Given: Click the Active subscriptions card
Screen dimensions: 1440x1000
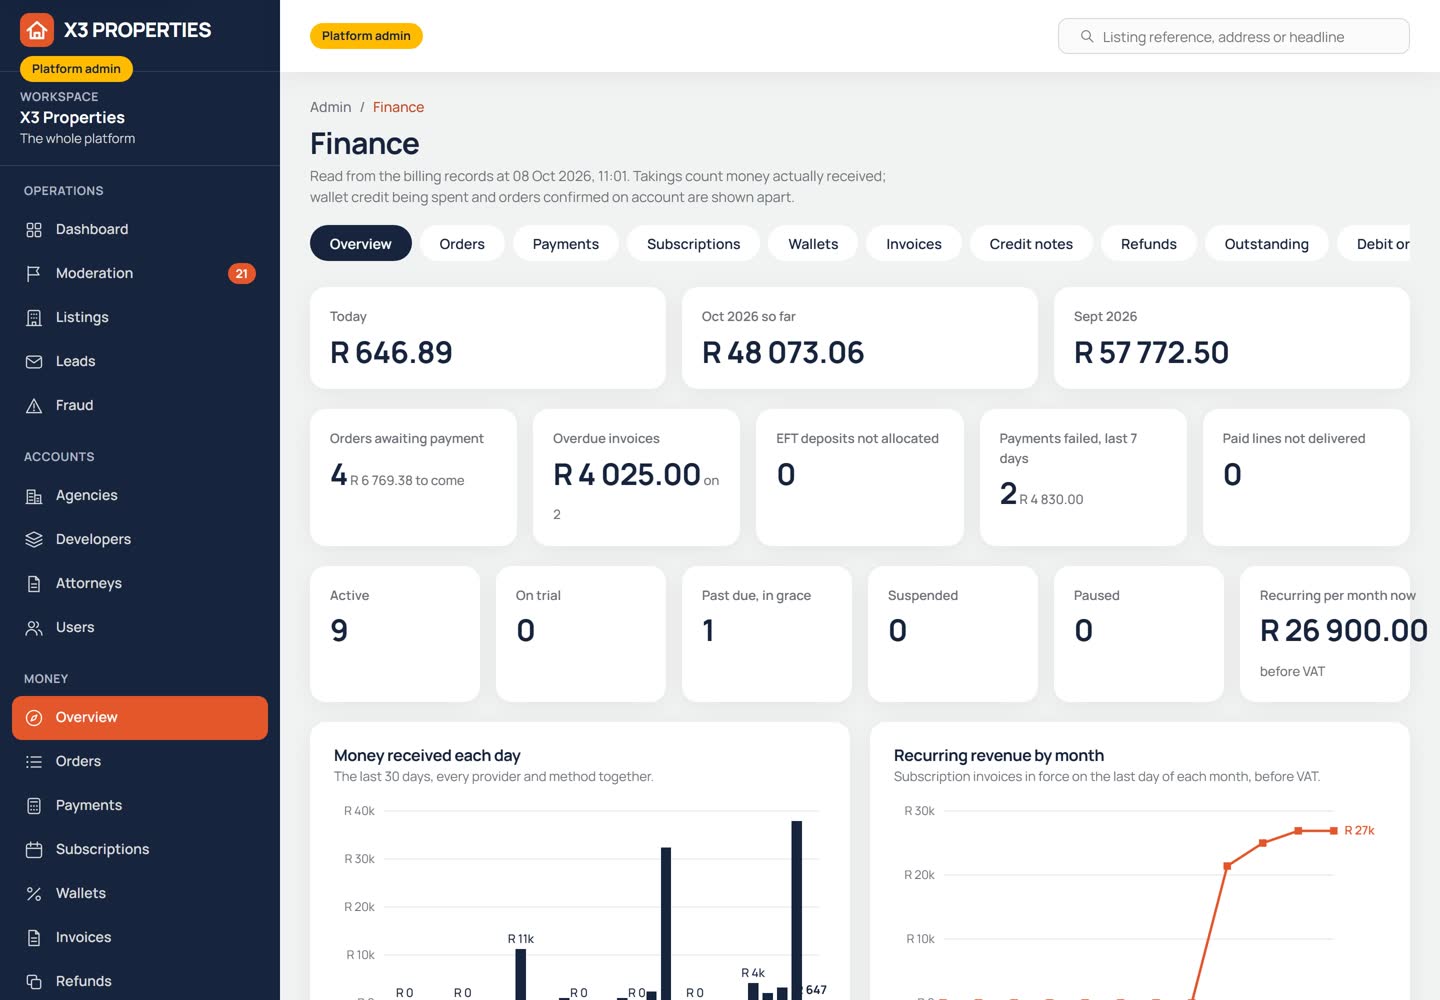Looking at the screenshot, I should 395,634.
